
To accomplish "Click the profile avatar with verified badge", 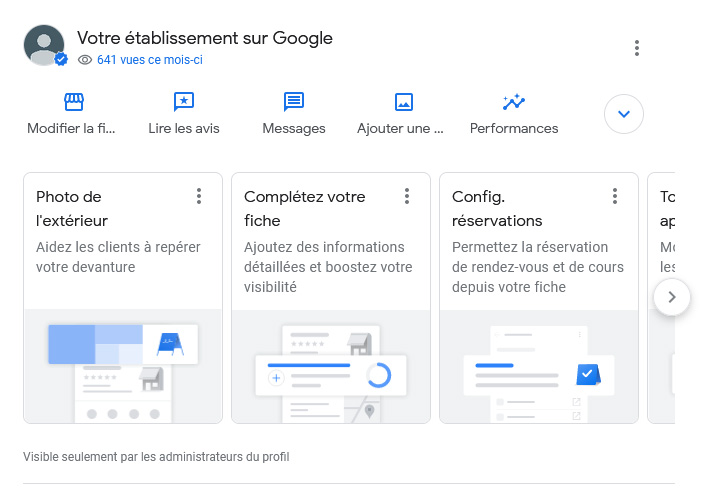I will pyautogui.click(x=45, y=46).
